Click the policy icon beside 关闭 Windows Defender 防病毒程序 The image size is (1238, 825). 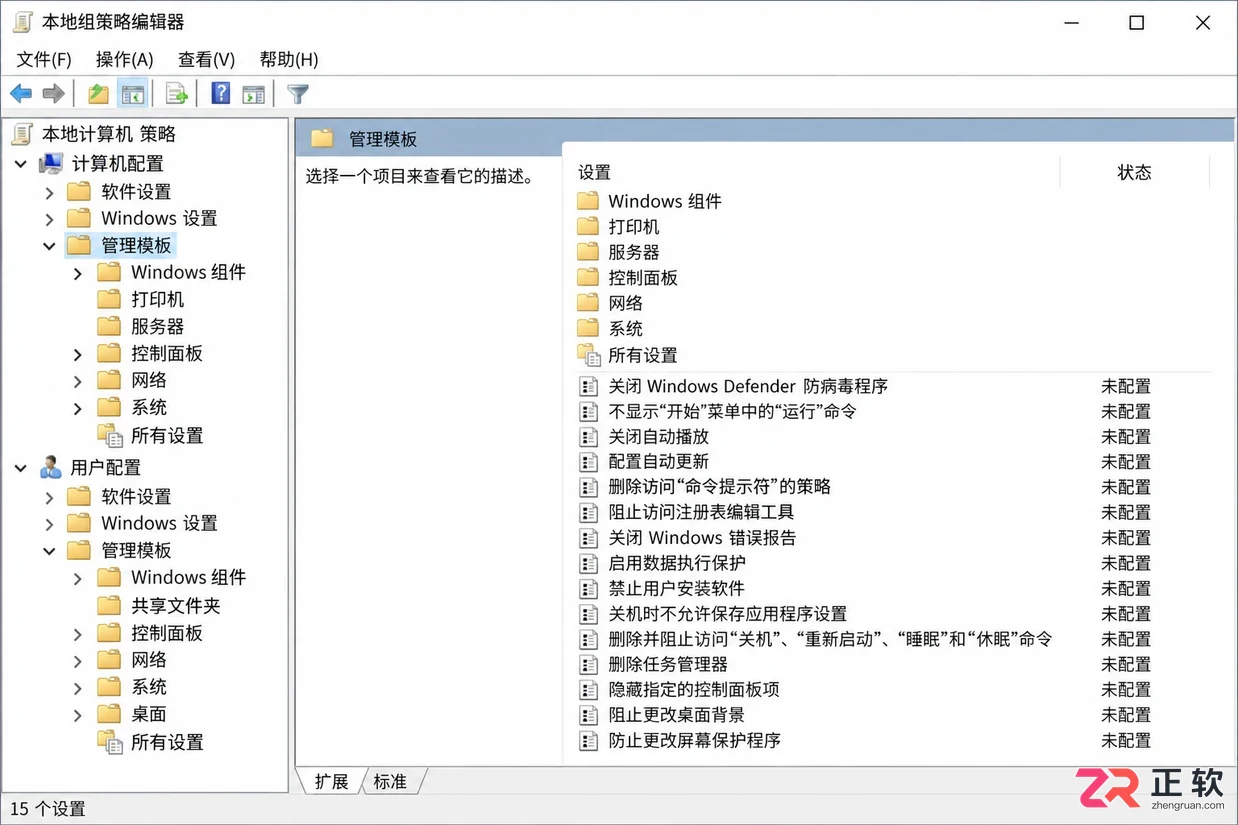[x=589, y=386]
